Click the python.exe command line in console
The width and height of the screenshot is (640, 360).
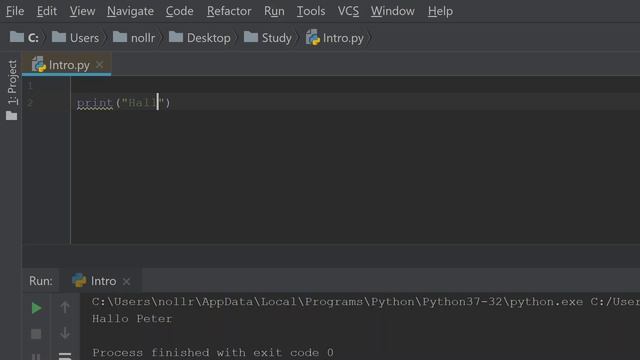pos(366,302)
